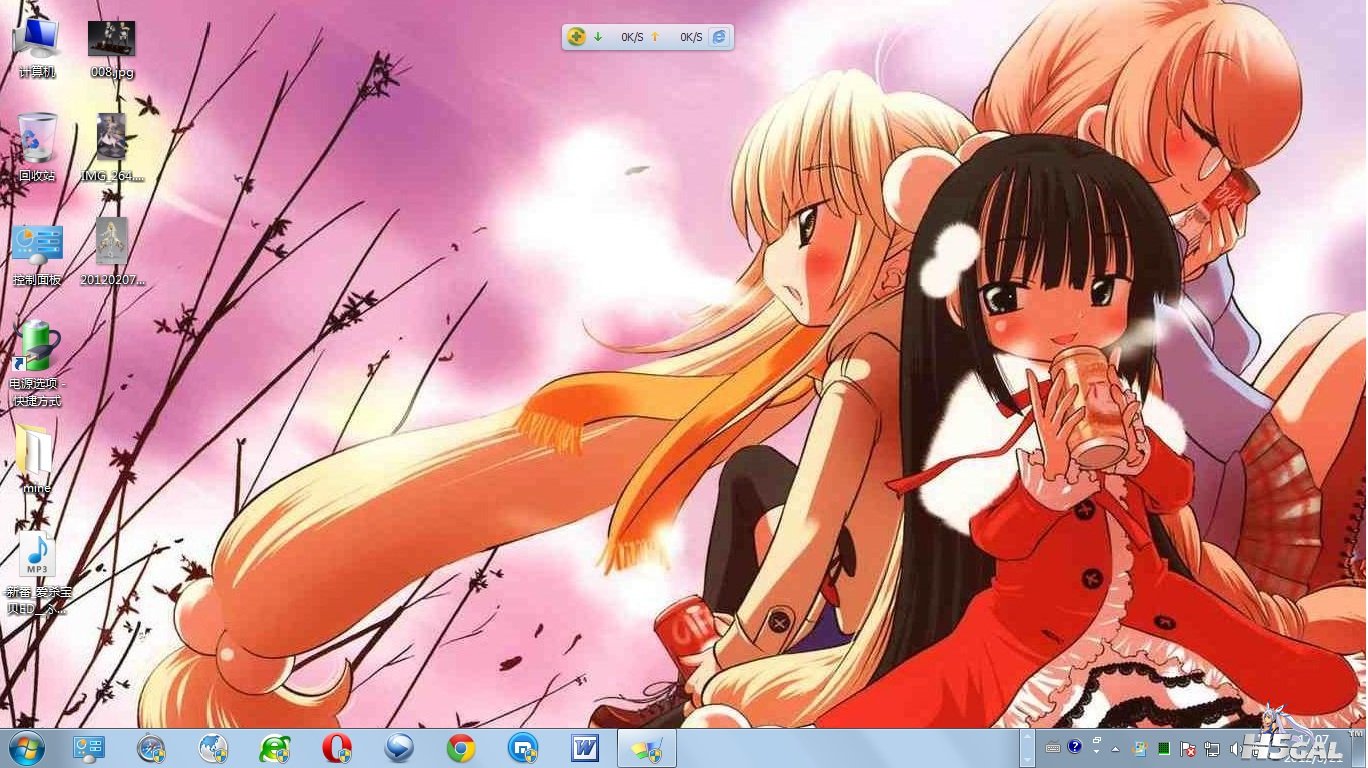Select the 电源选项 power options shortcut

click(37, 364)
